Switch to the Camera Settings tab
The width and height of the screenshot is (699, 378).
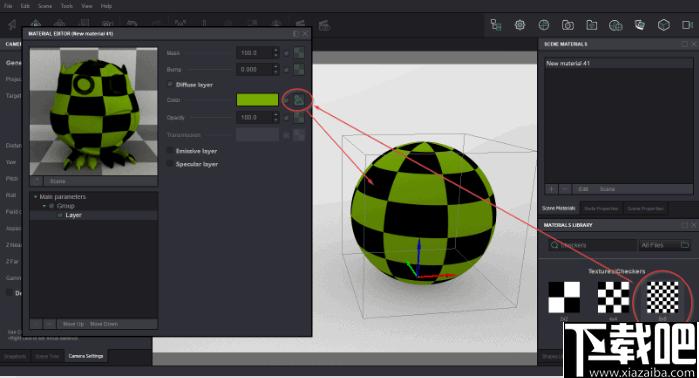[x=86, y=356]
